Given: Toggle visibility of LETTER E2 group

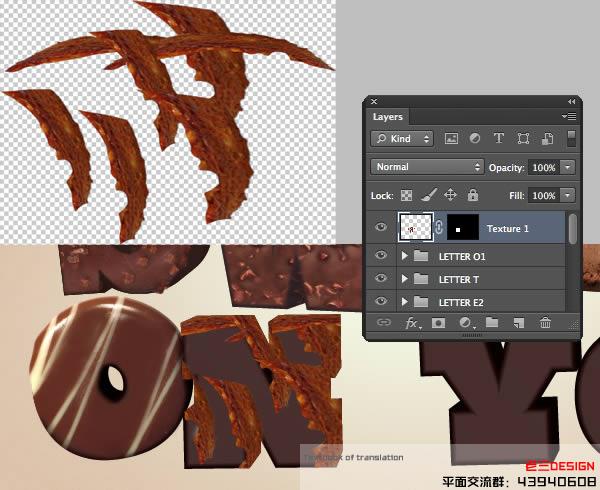Looking at the screenshot, I should tap(380, 302).
